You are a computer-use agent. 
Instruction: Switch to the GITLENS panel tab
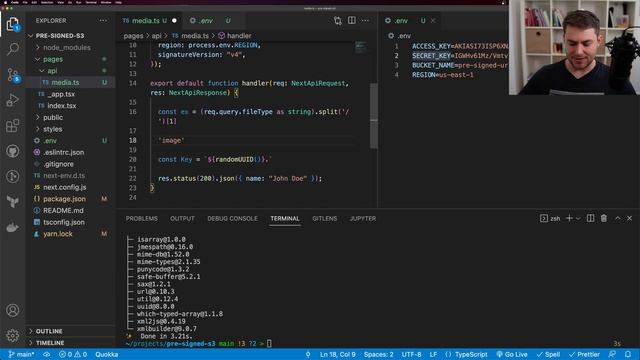coord(324,218)
